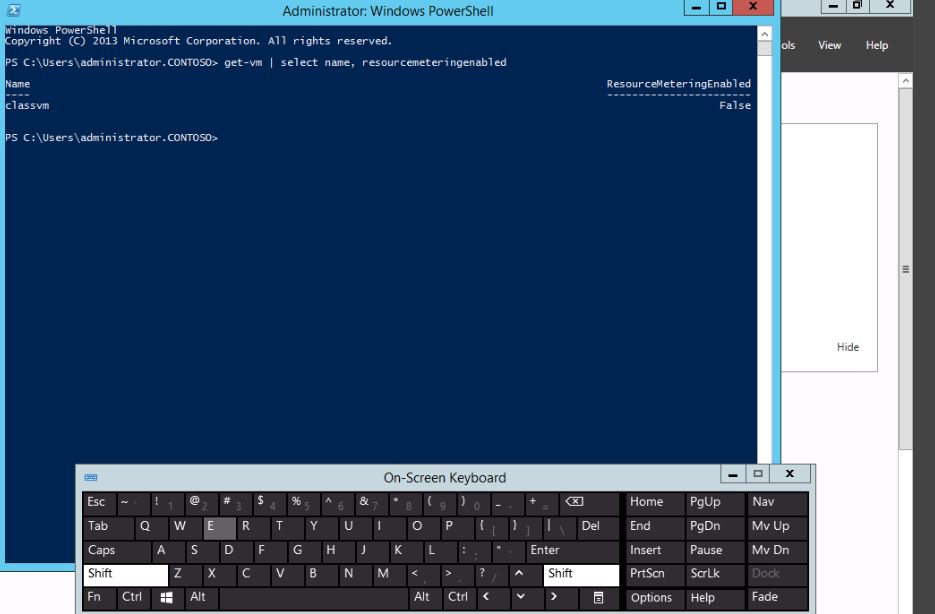The height and width of the screenshot is (614, 935).
Task: Tap the PgDn key
Action: [714, 526]
